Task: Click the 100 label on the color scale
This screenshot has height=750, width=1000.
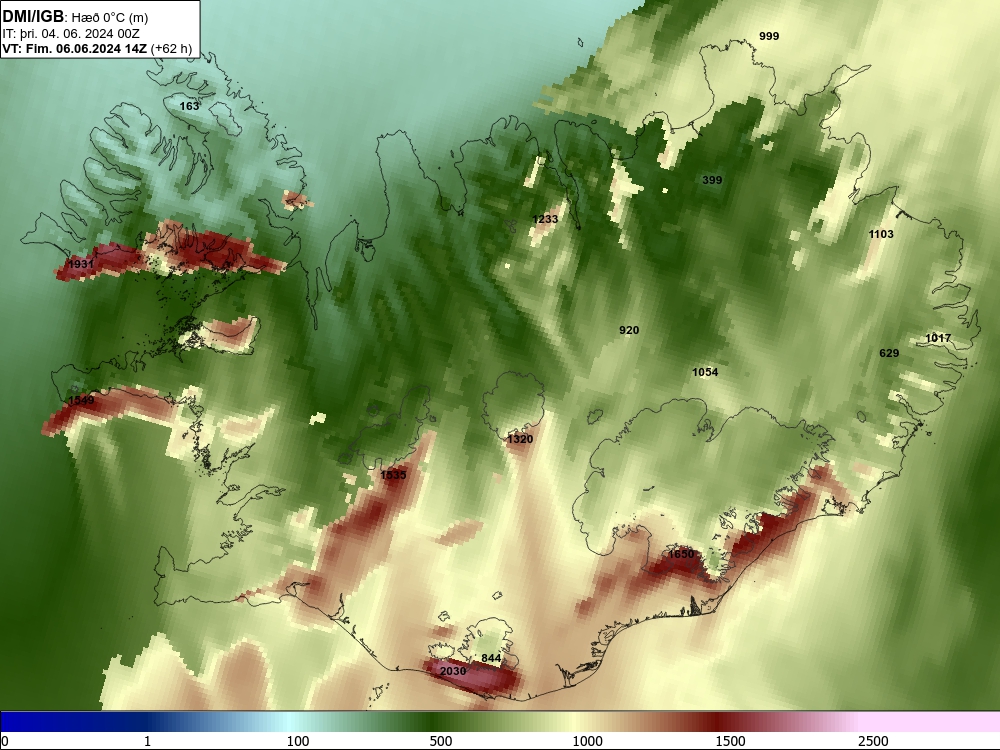Action: [x=298, y=741]
